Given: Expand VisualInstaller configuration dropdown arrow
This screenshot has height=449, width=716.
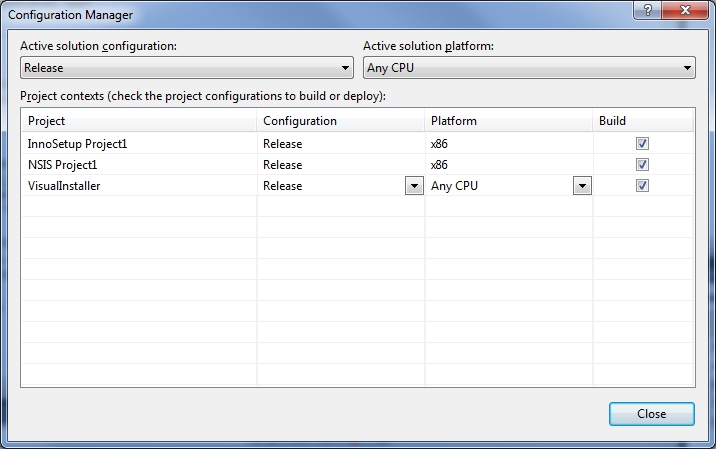Looking at the screenshot, I should (414, 186).
